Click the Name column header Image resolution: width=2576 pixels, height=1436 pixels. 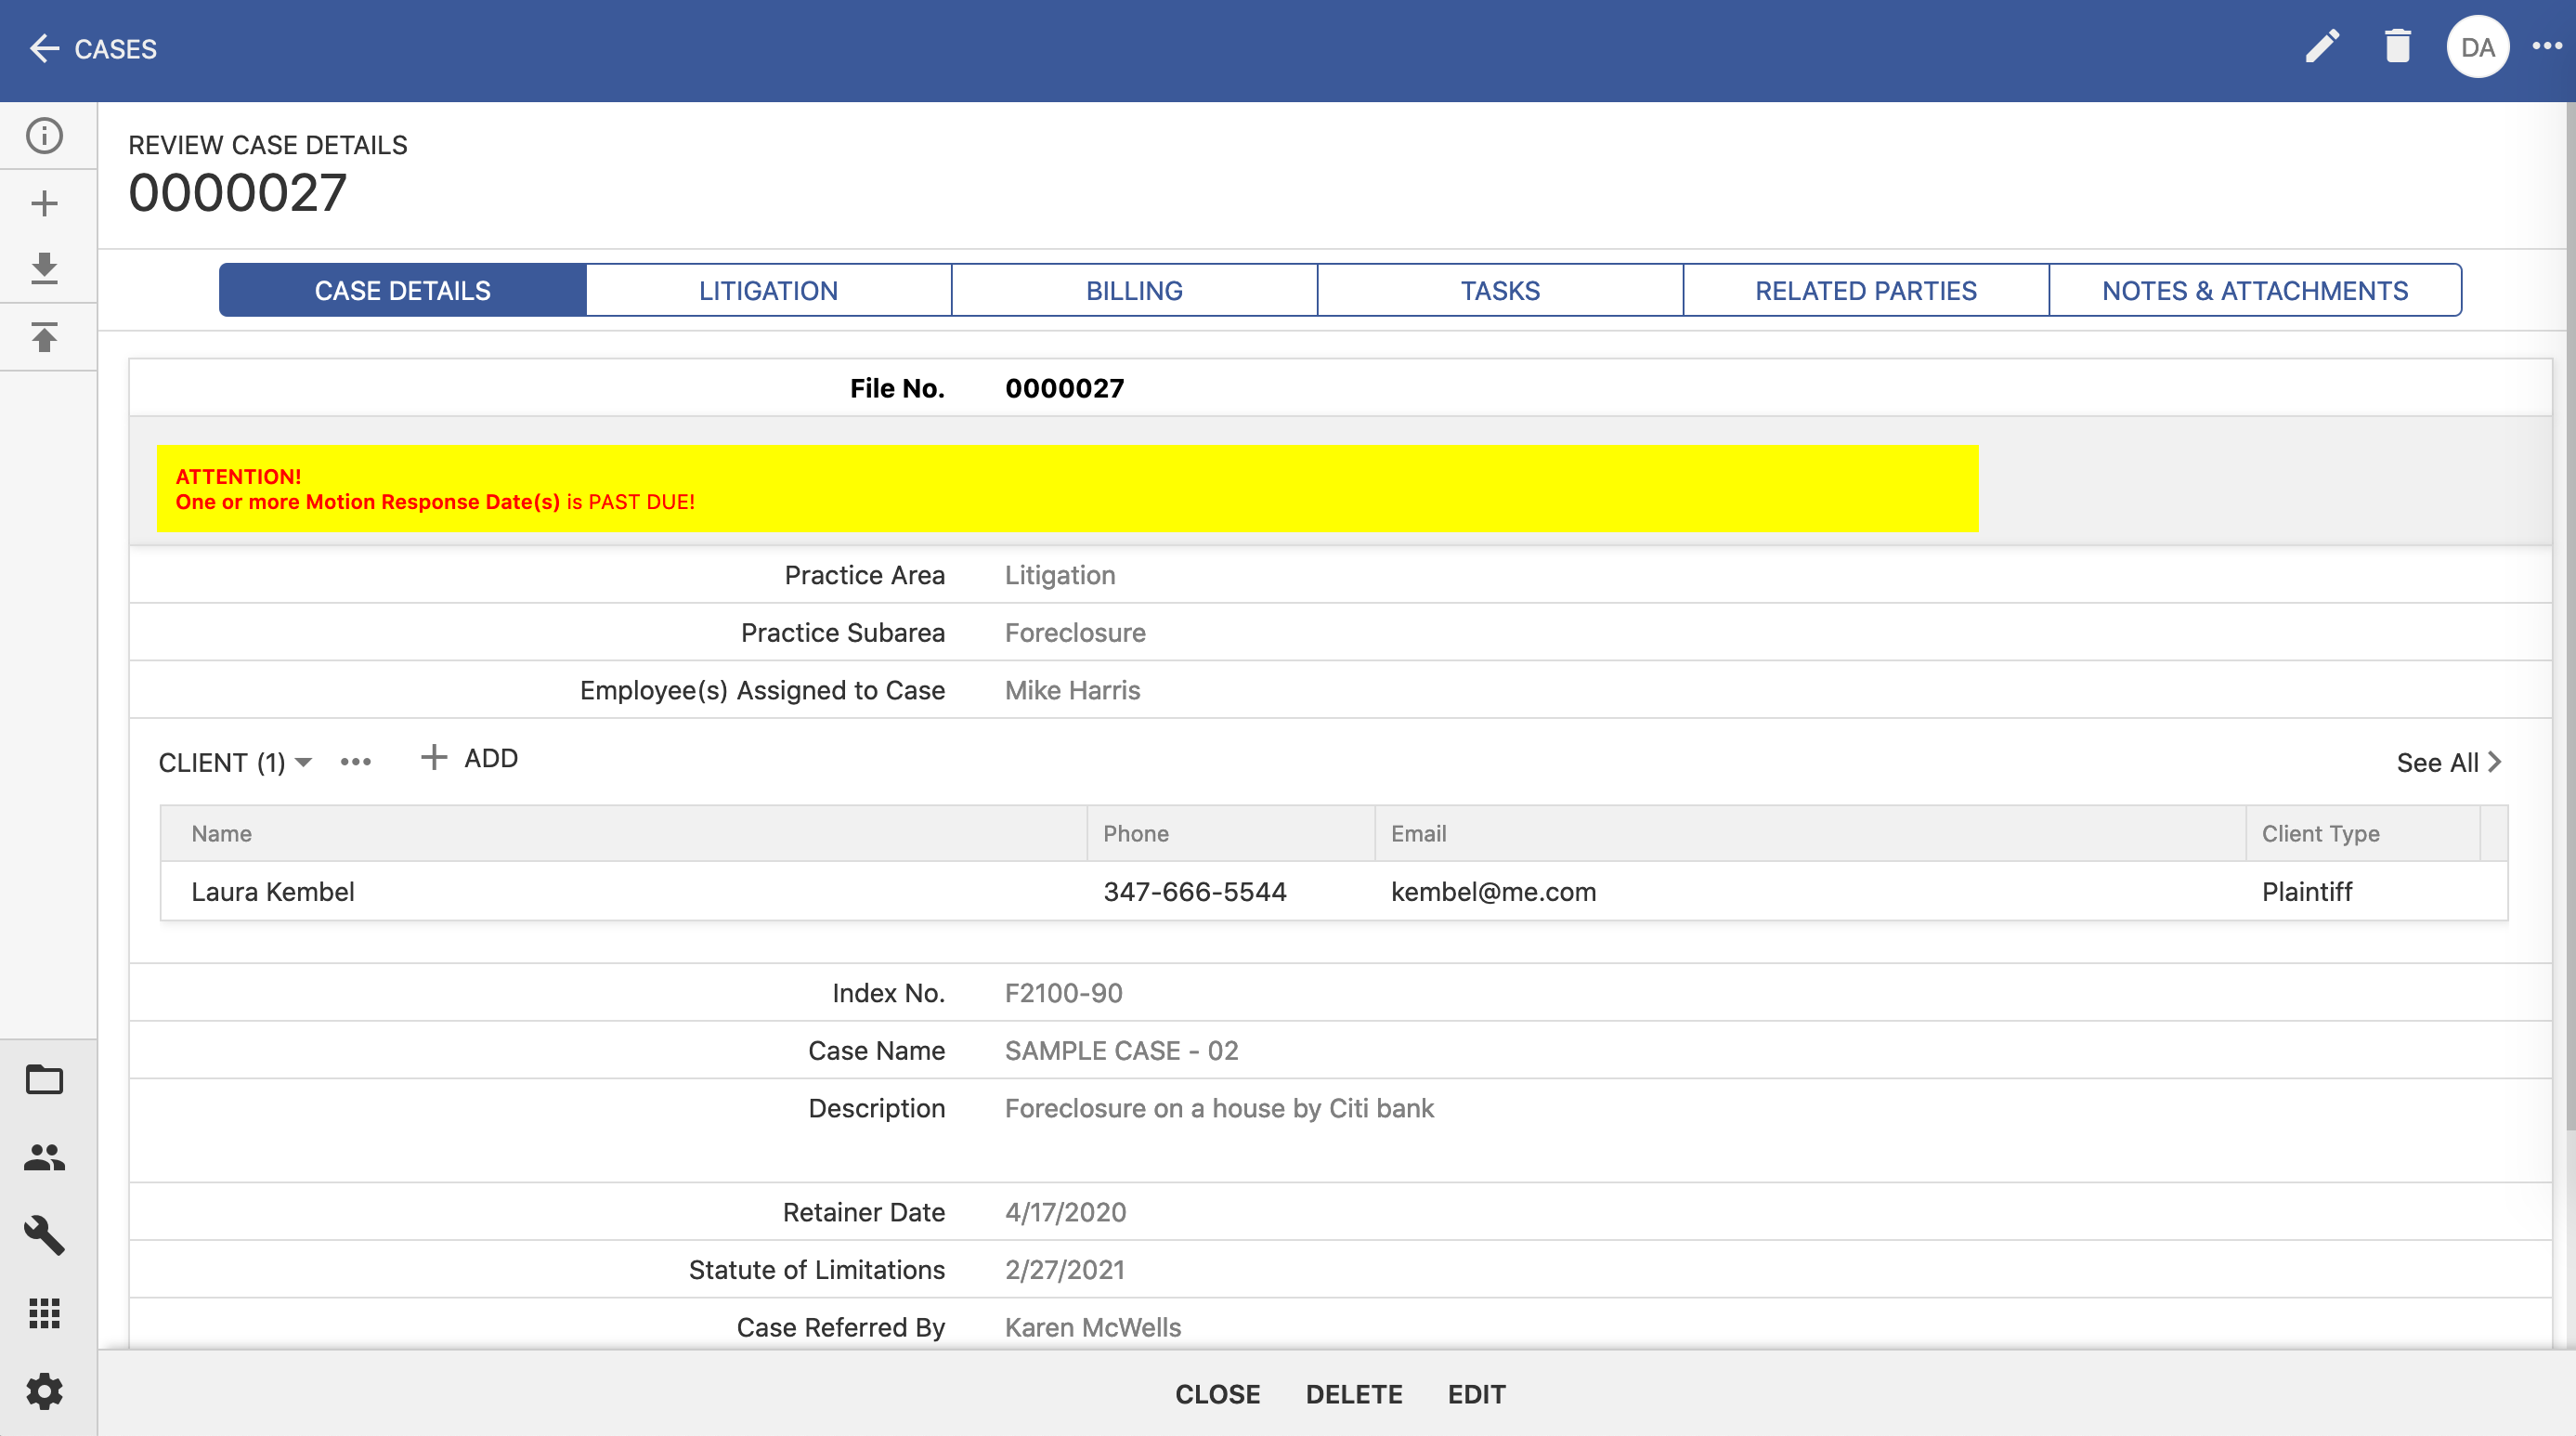[x=624, y=834]
